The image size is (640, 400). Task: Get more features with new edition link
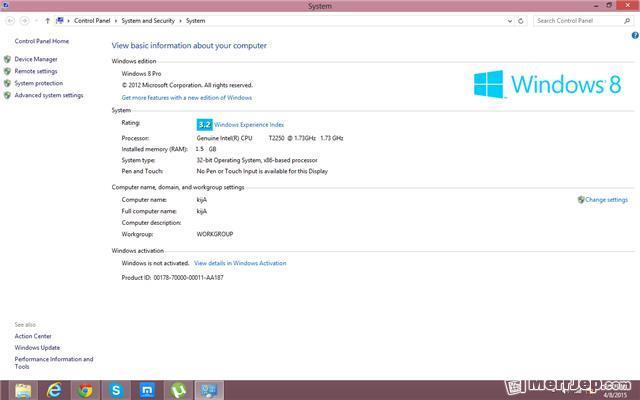tap(187, 98)
